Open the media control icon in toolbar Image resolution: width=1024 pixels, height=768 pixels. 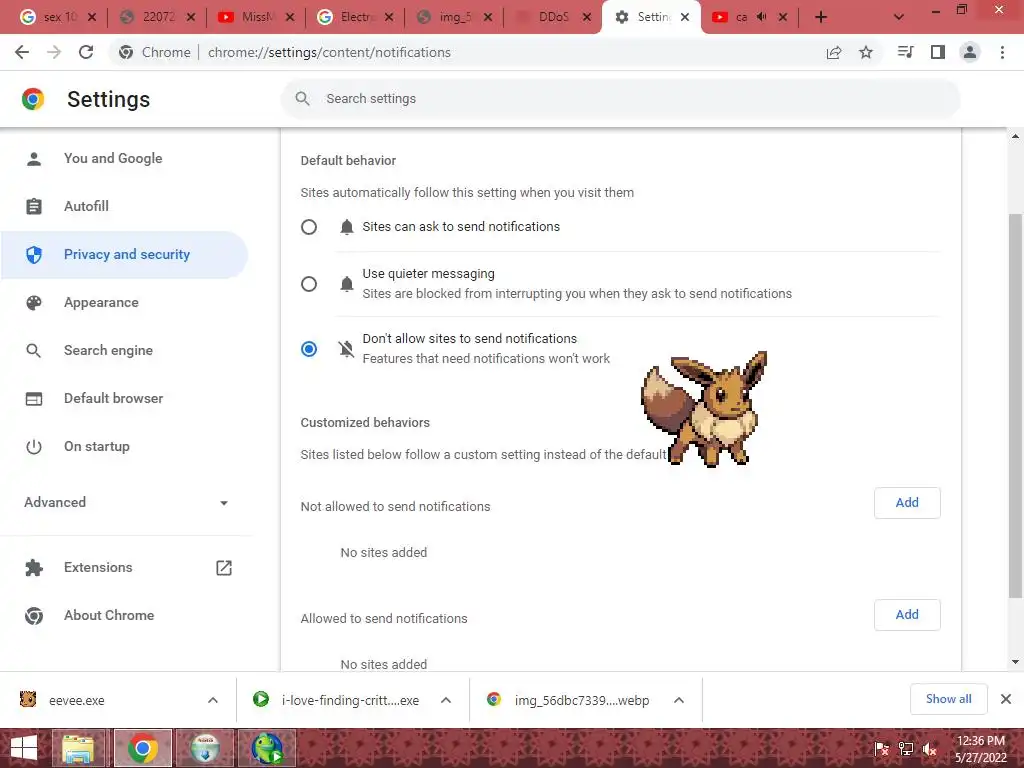pyautogui.click(x=905, y=52)
